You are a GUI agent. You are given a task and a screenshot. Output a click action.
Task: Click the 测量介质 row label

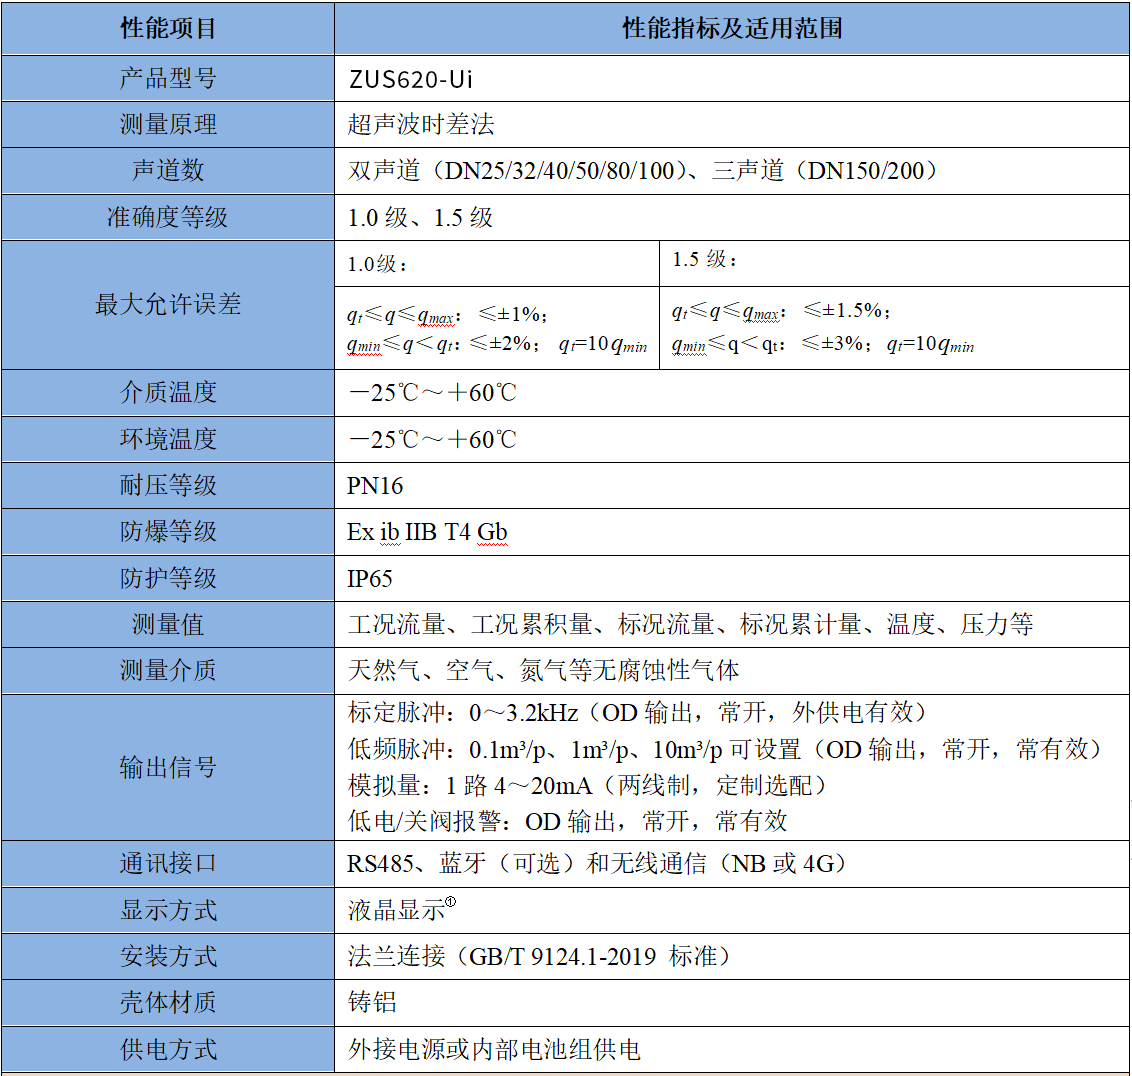point(168,670)
